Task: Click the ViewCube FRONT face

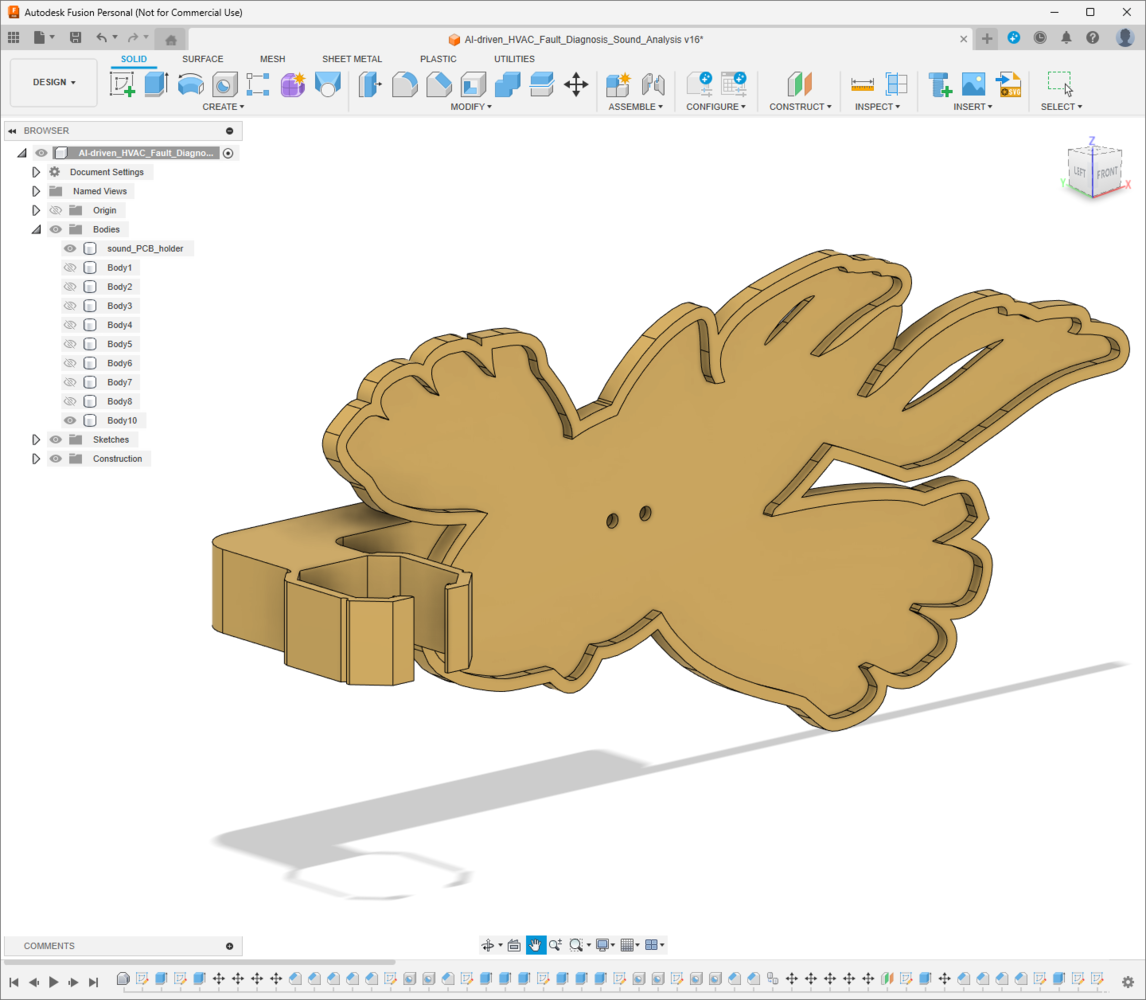Action: 1106,172
